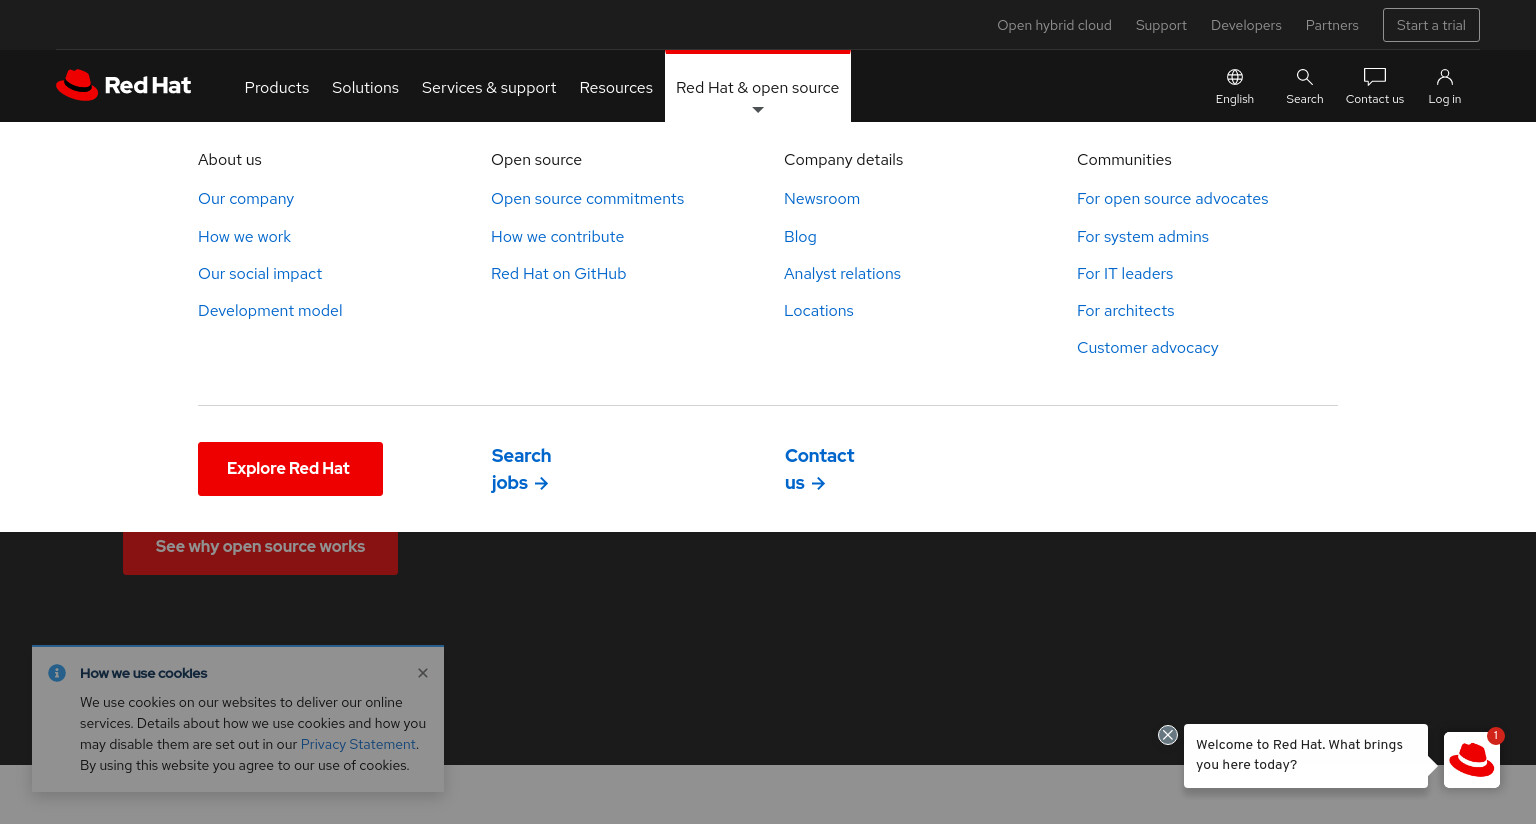This screenshot has width=1536, height=824.
Task: Open the Search magnifier icon
Action: [x=1305, y=86]
